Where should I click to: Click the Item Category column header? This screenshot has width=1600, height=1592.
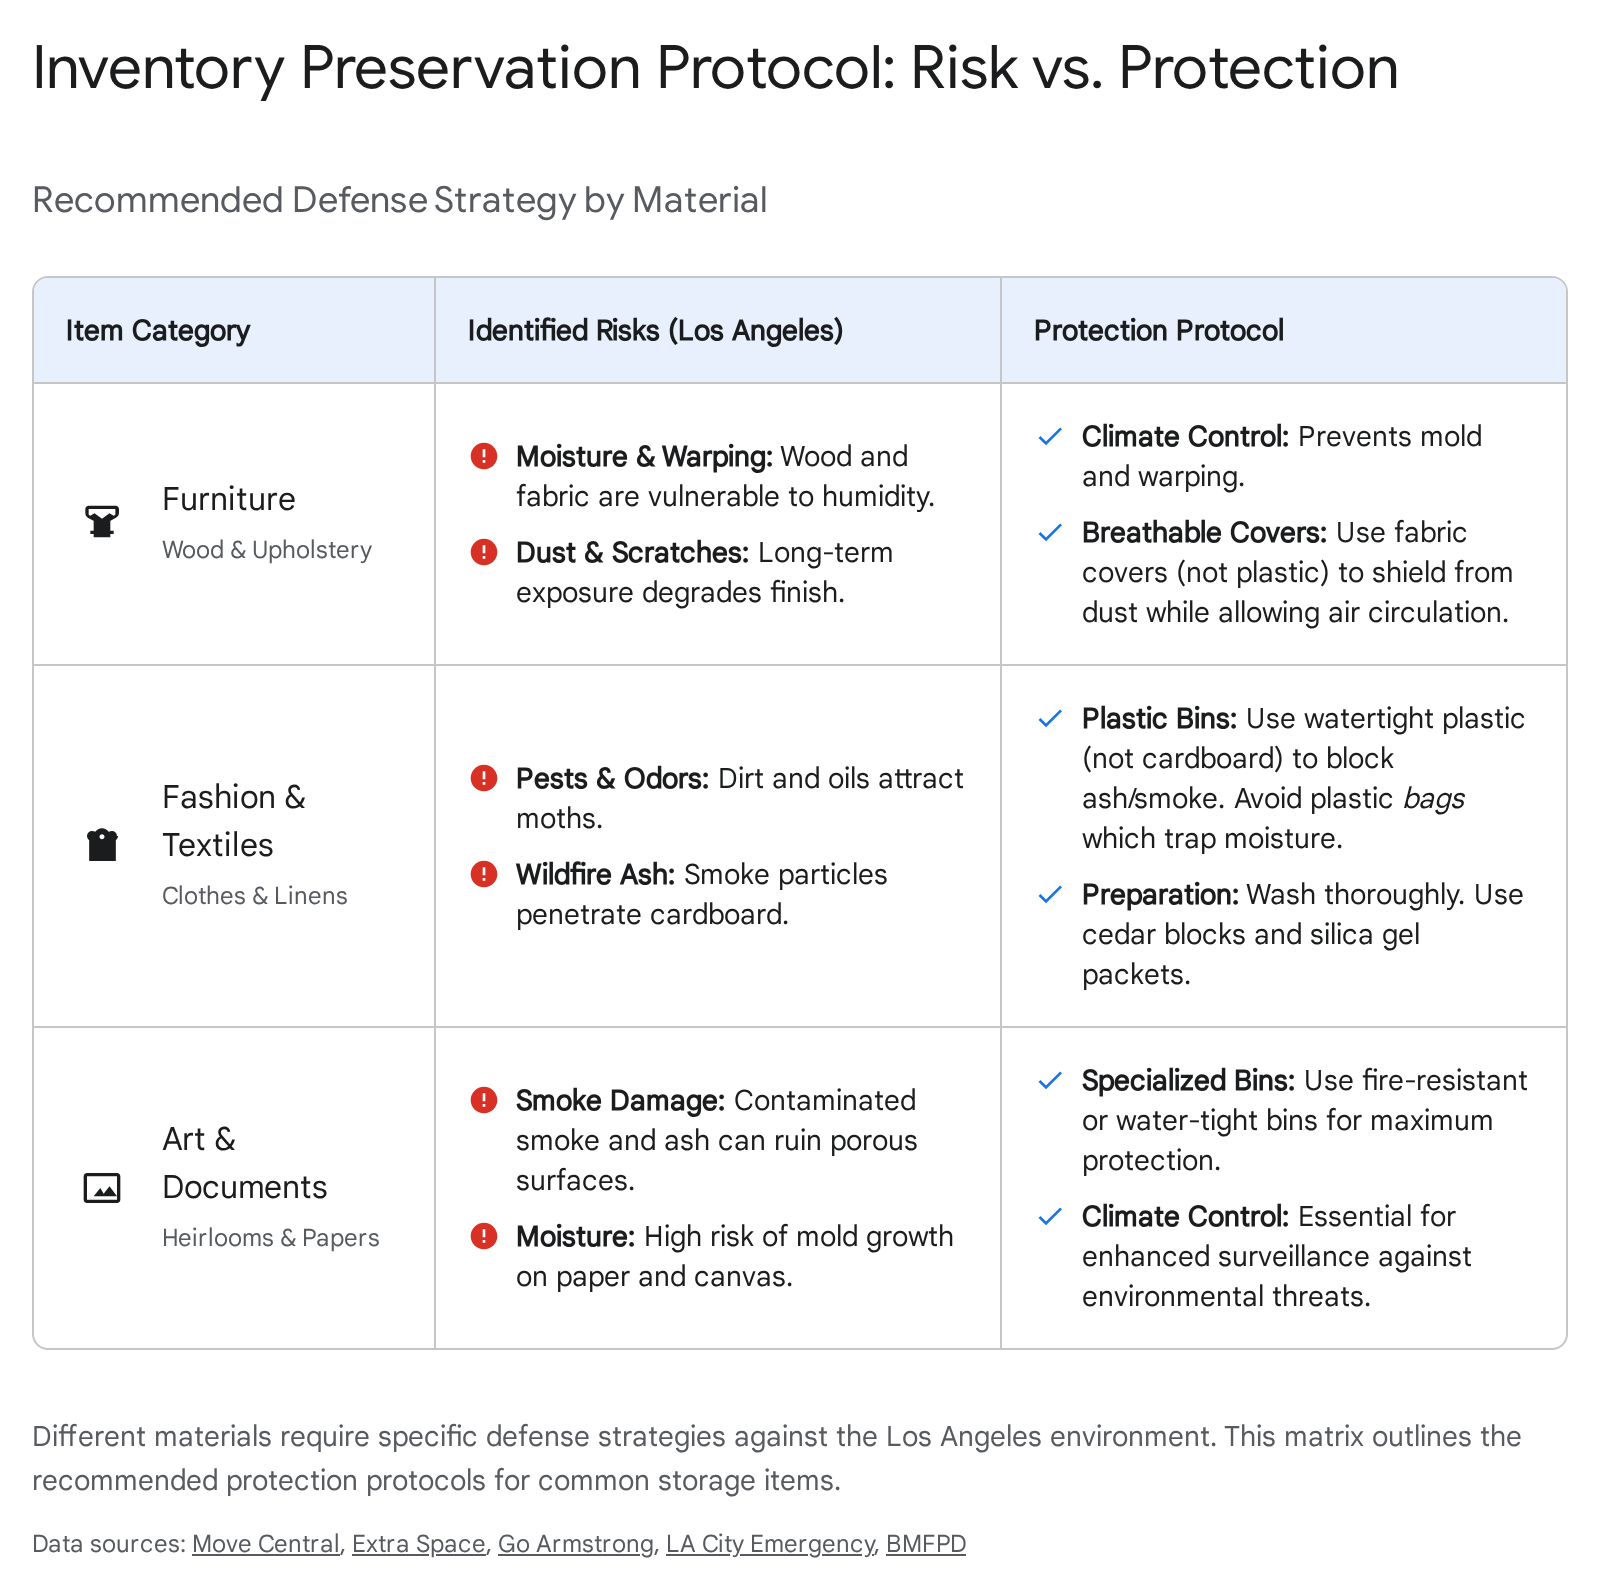pyautogui.click(x=158, y=331)
